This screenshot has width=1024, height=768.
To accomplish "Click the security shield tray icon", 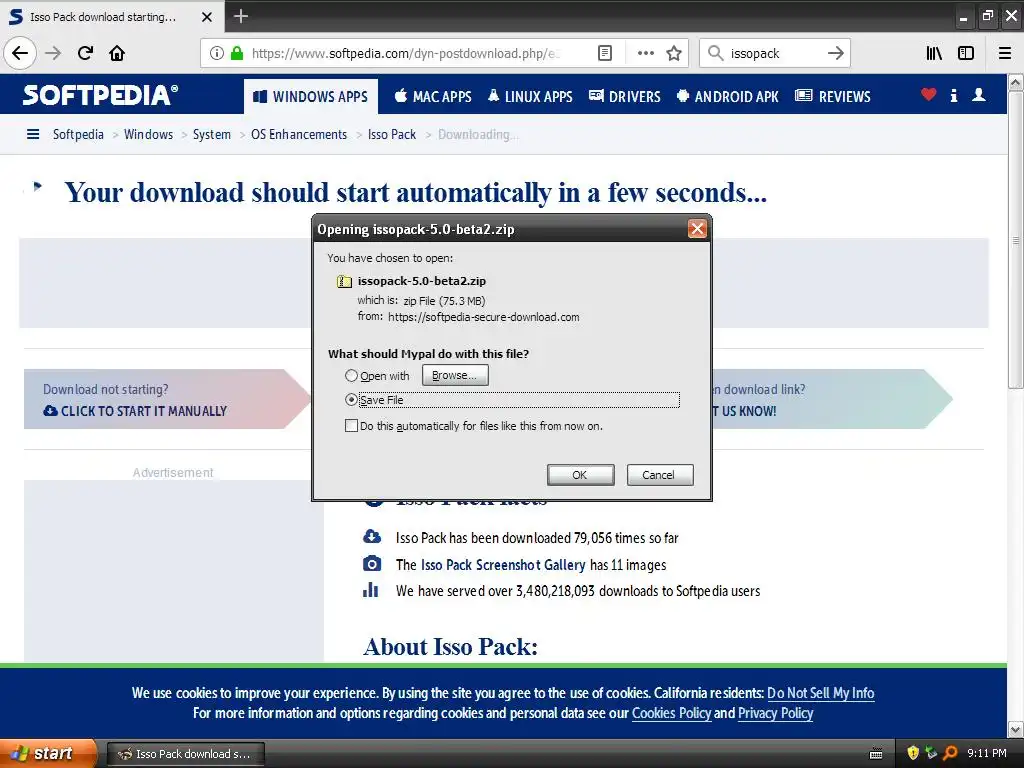I will 913,753.
